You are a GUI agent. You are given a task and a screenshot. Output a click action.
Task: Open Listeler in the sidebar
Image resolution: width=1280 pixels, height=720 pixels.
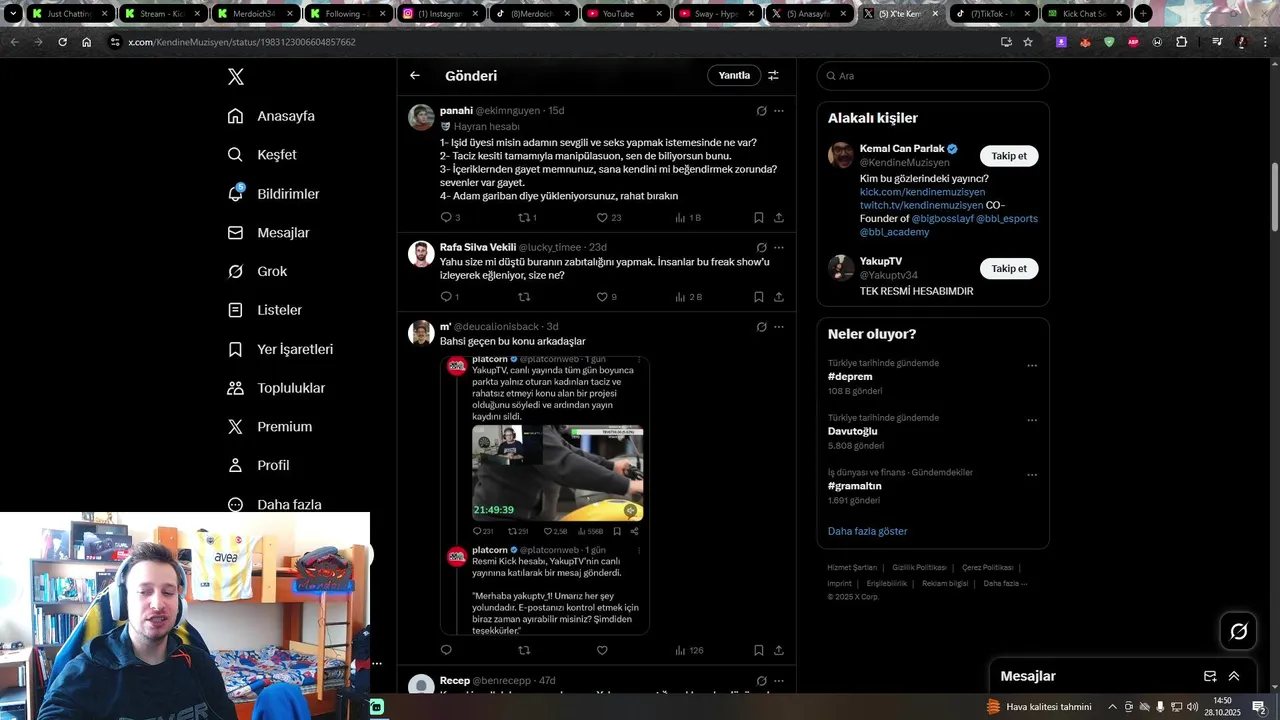[264, 310]
